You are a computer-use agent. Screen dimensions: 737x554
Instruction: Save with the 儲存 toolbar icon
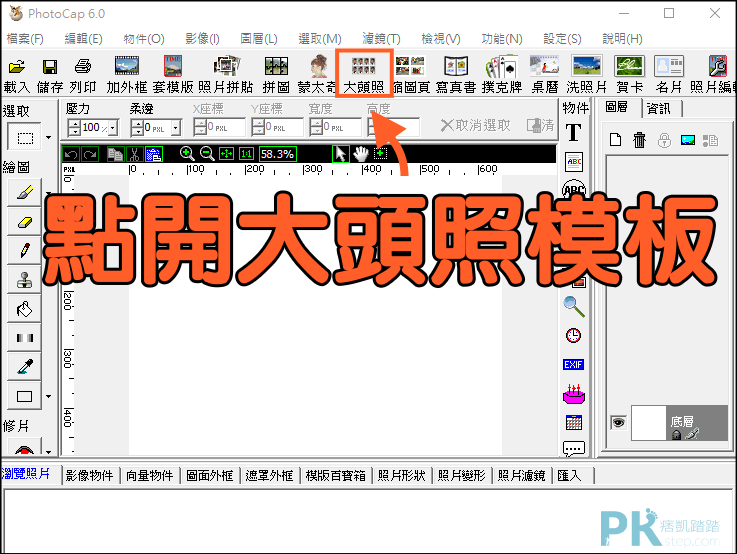click(x=50, y=75)
